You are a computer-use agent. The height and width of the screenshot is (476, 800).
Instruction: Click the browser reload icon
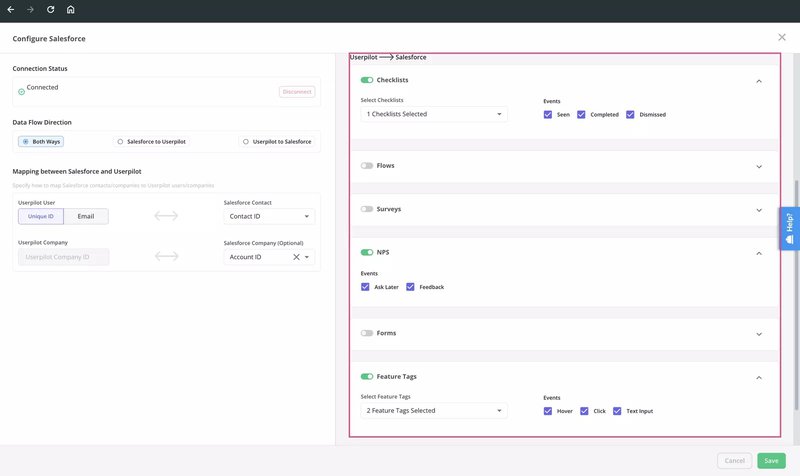pyautogui.click(x=50, y=9)
